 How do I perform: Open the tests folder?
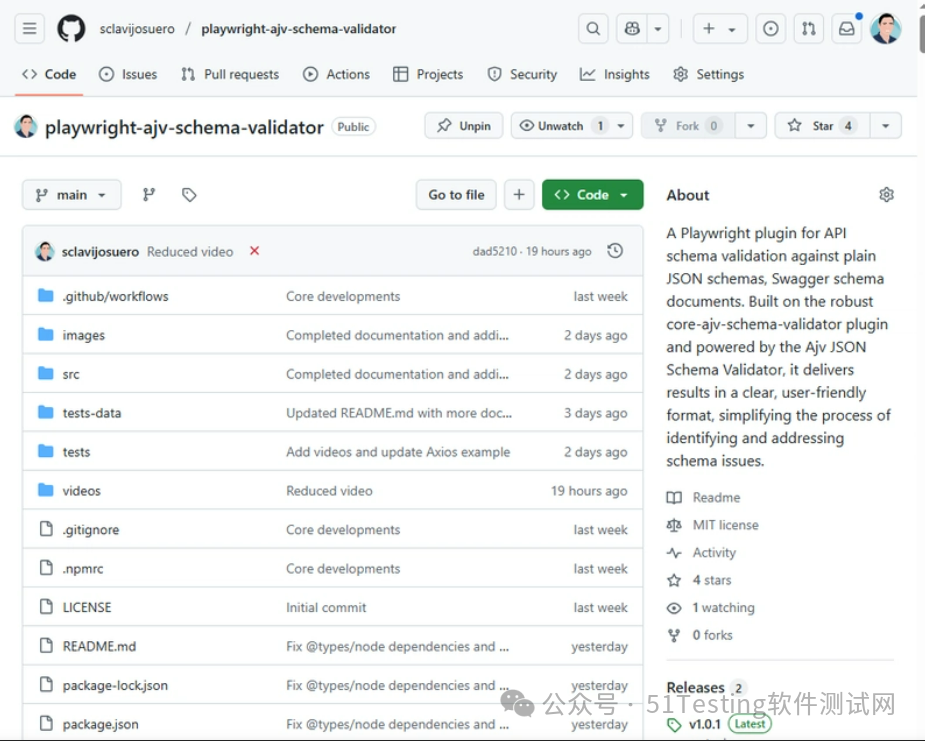76,452
